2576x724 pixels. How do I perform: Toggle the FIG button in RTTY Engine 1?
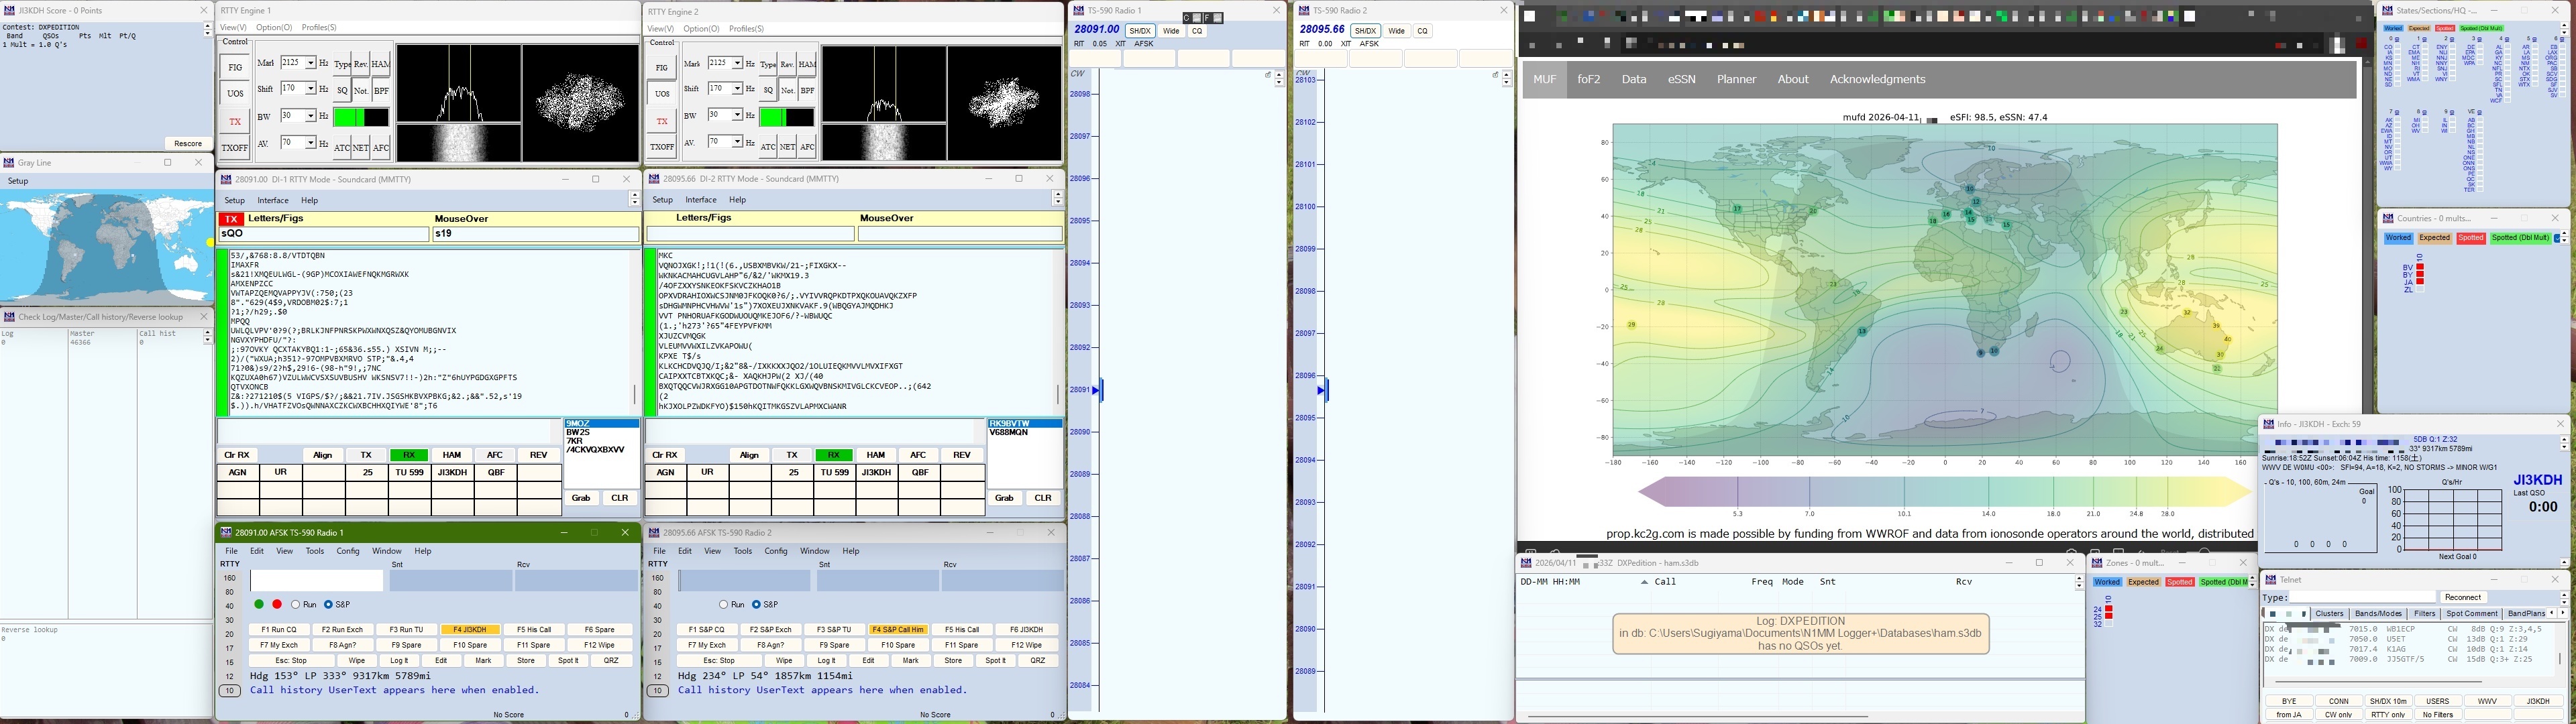point(235,68)
